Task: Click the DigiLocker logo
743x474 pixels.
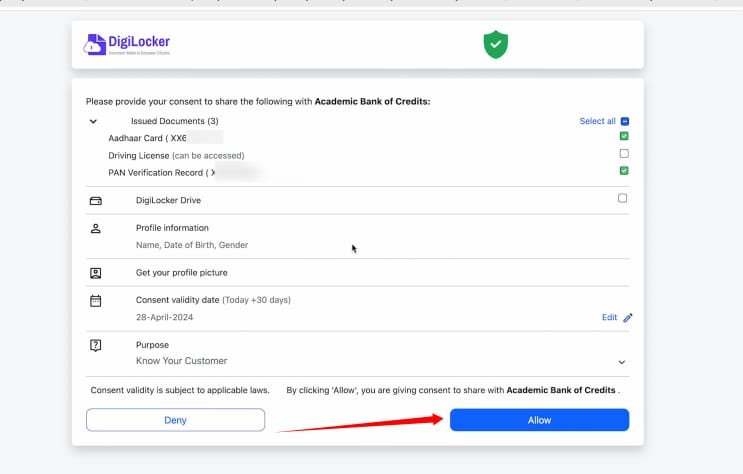Action: point(127,44)
